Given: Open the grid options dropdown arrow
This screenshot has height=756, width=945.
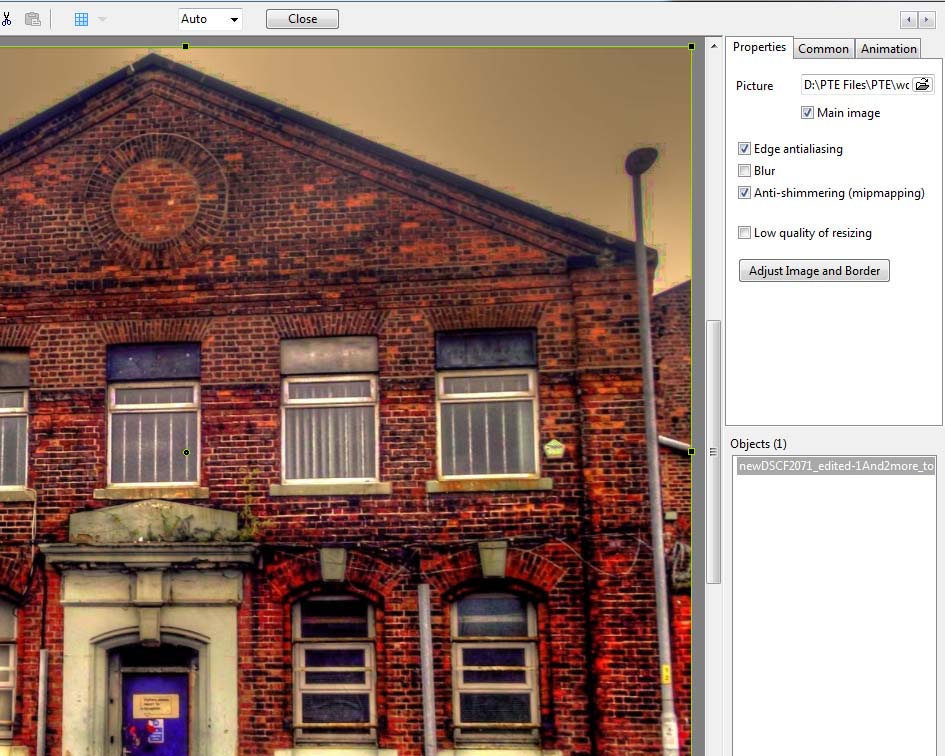Looking at the screenshot, I should click(102, 19).
